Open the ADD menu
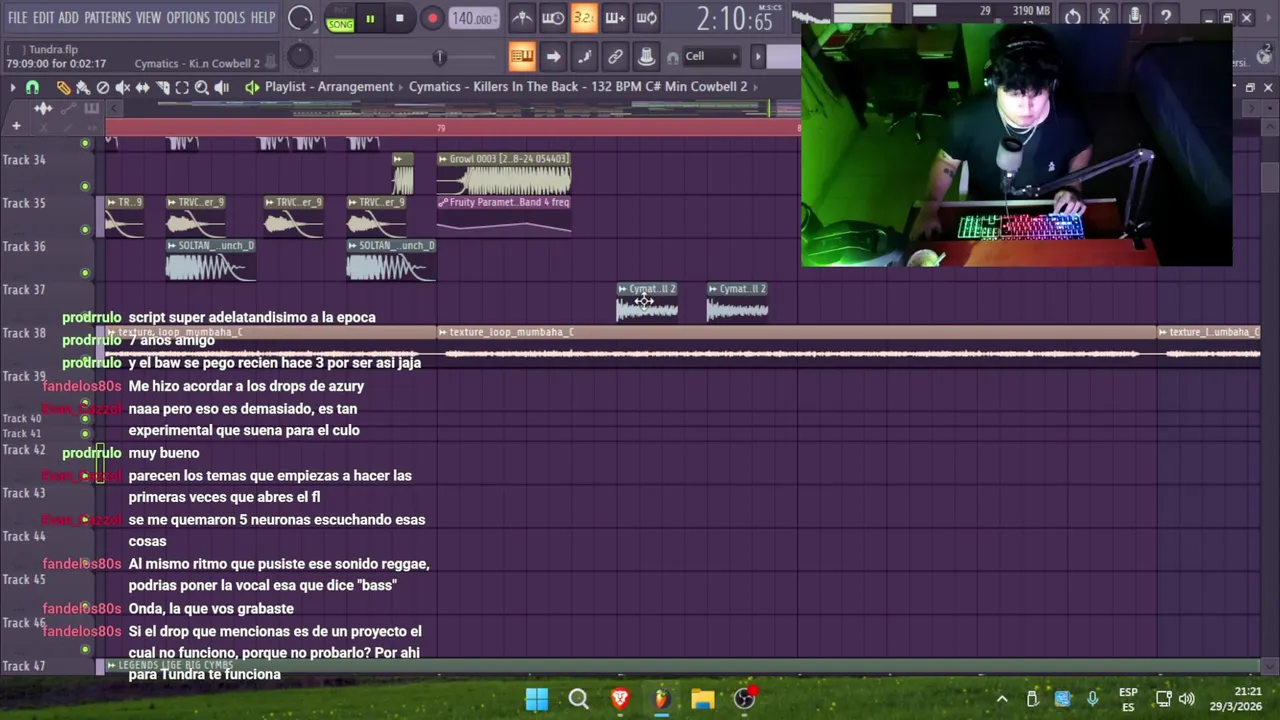Image resolution: width=1280 pixels, height=720 pixels. (68, 18)
